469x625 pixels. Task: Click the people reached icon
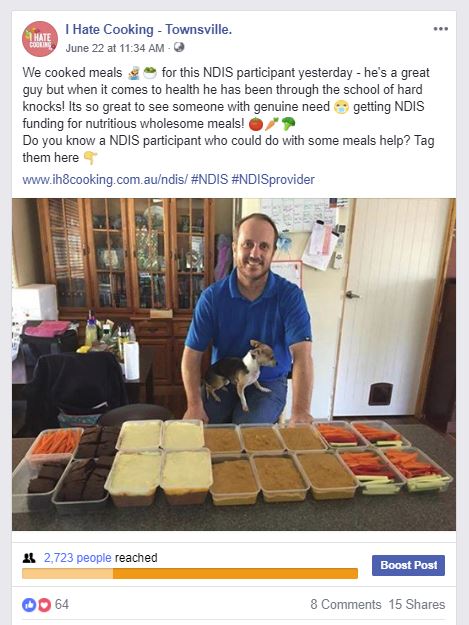point(29,558)
